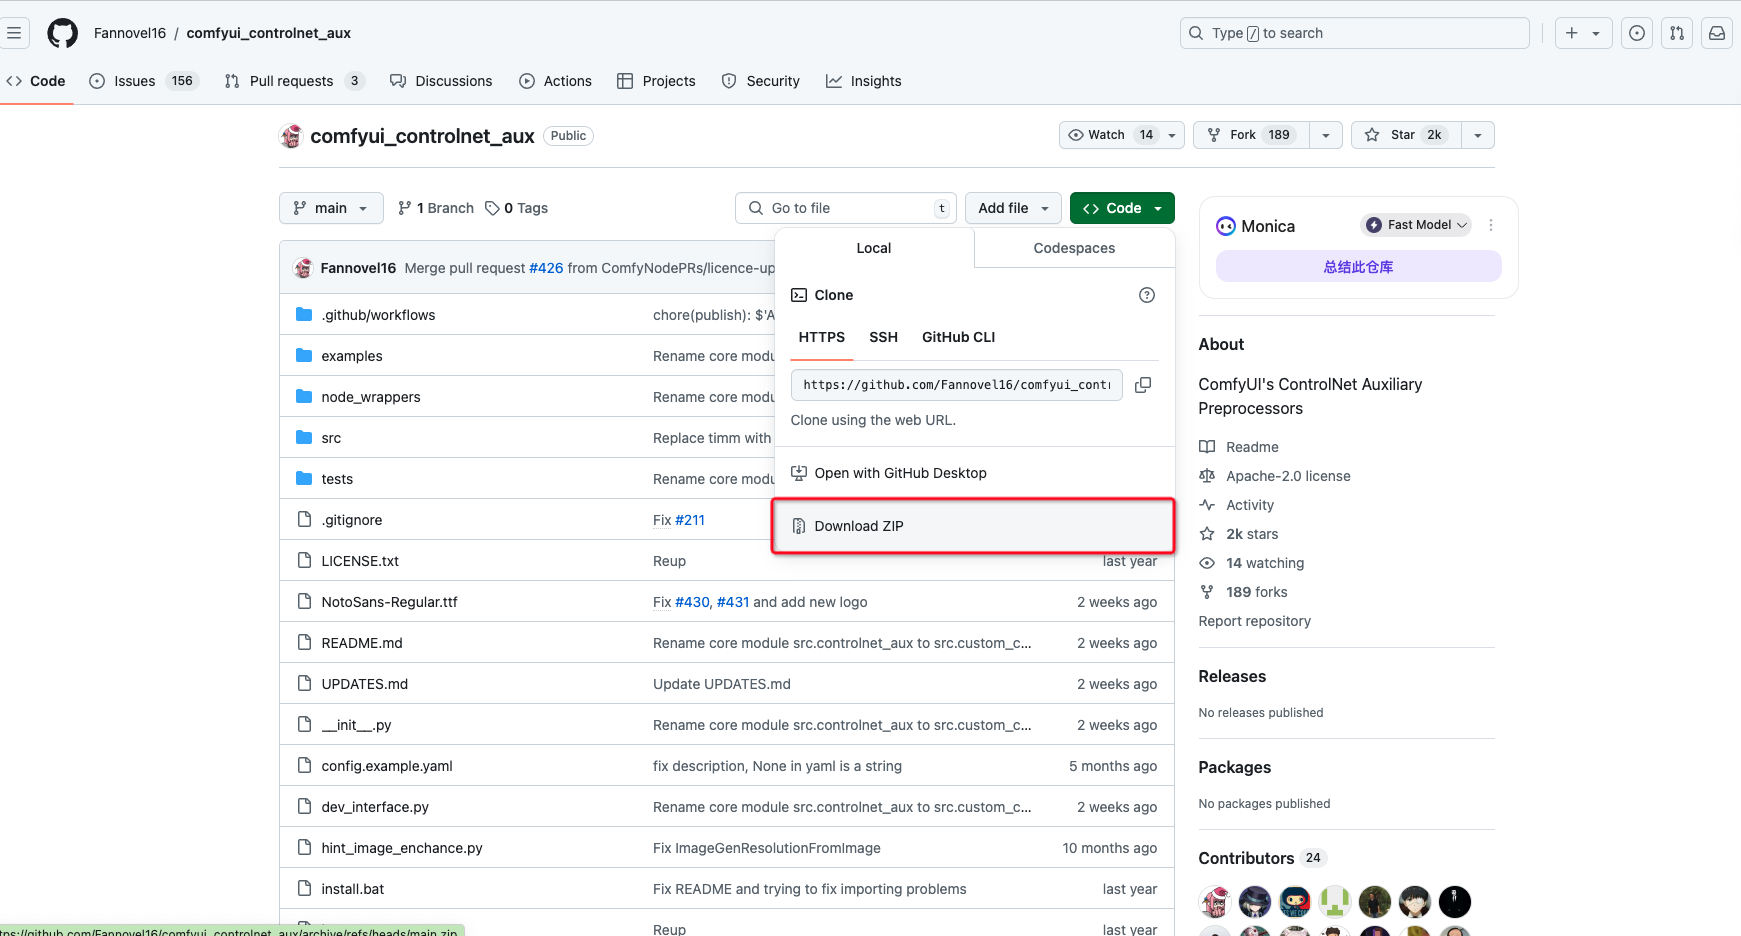Viewport: 1741px width, 936px height.
Task: Open the Pull requests tab
Action: (x=294, y=81)
